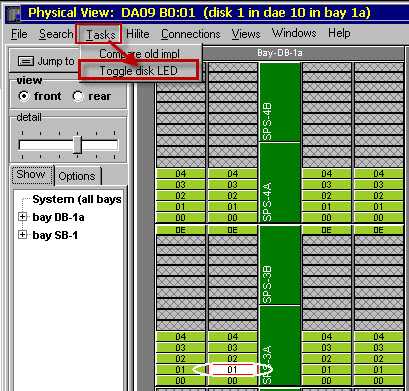Viewport: 409px width, 391px height.
Task: Select disk 04 in leftmost column beside SPS-4A
Action: (181, 174)
